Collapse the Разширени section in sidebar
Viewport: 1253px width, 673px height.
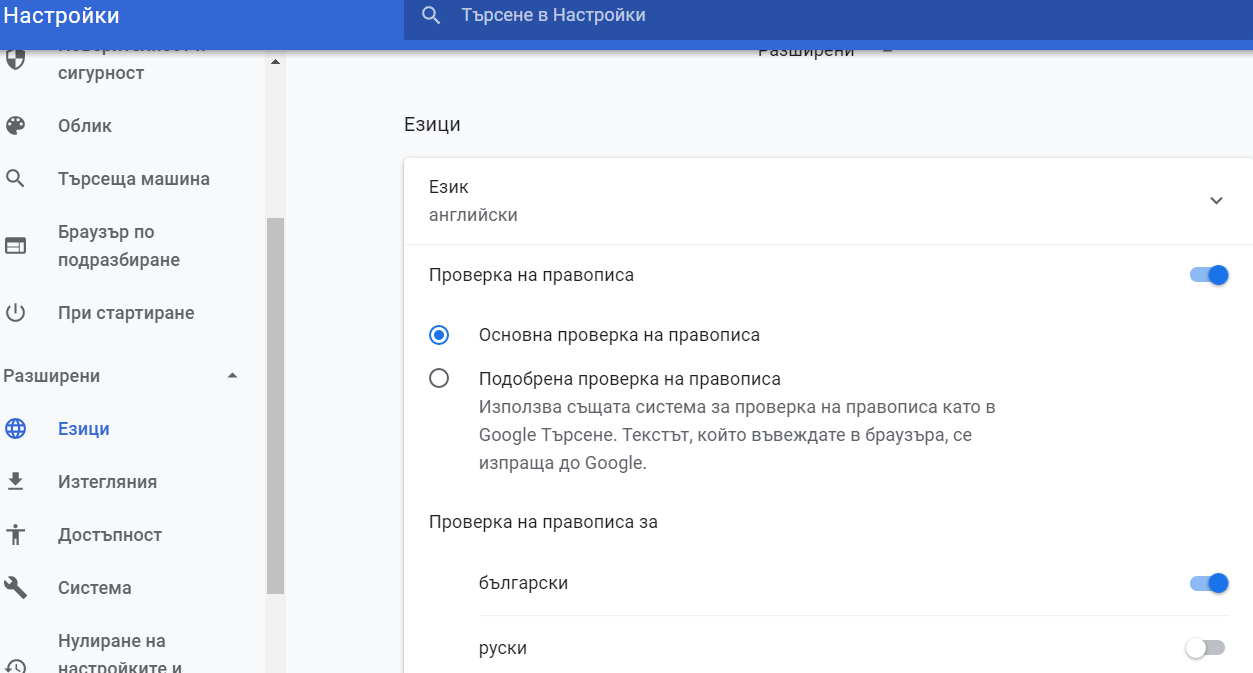coord(232,376)
